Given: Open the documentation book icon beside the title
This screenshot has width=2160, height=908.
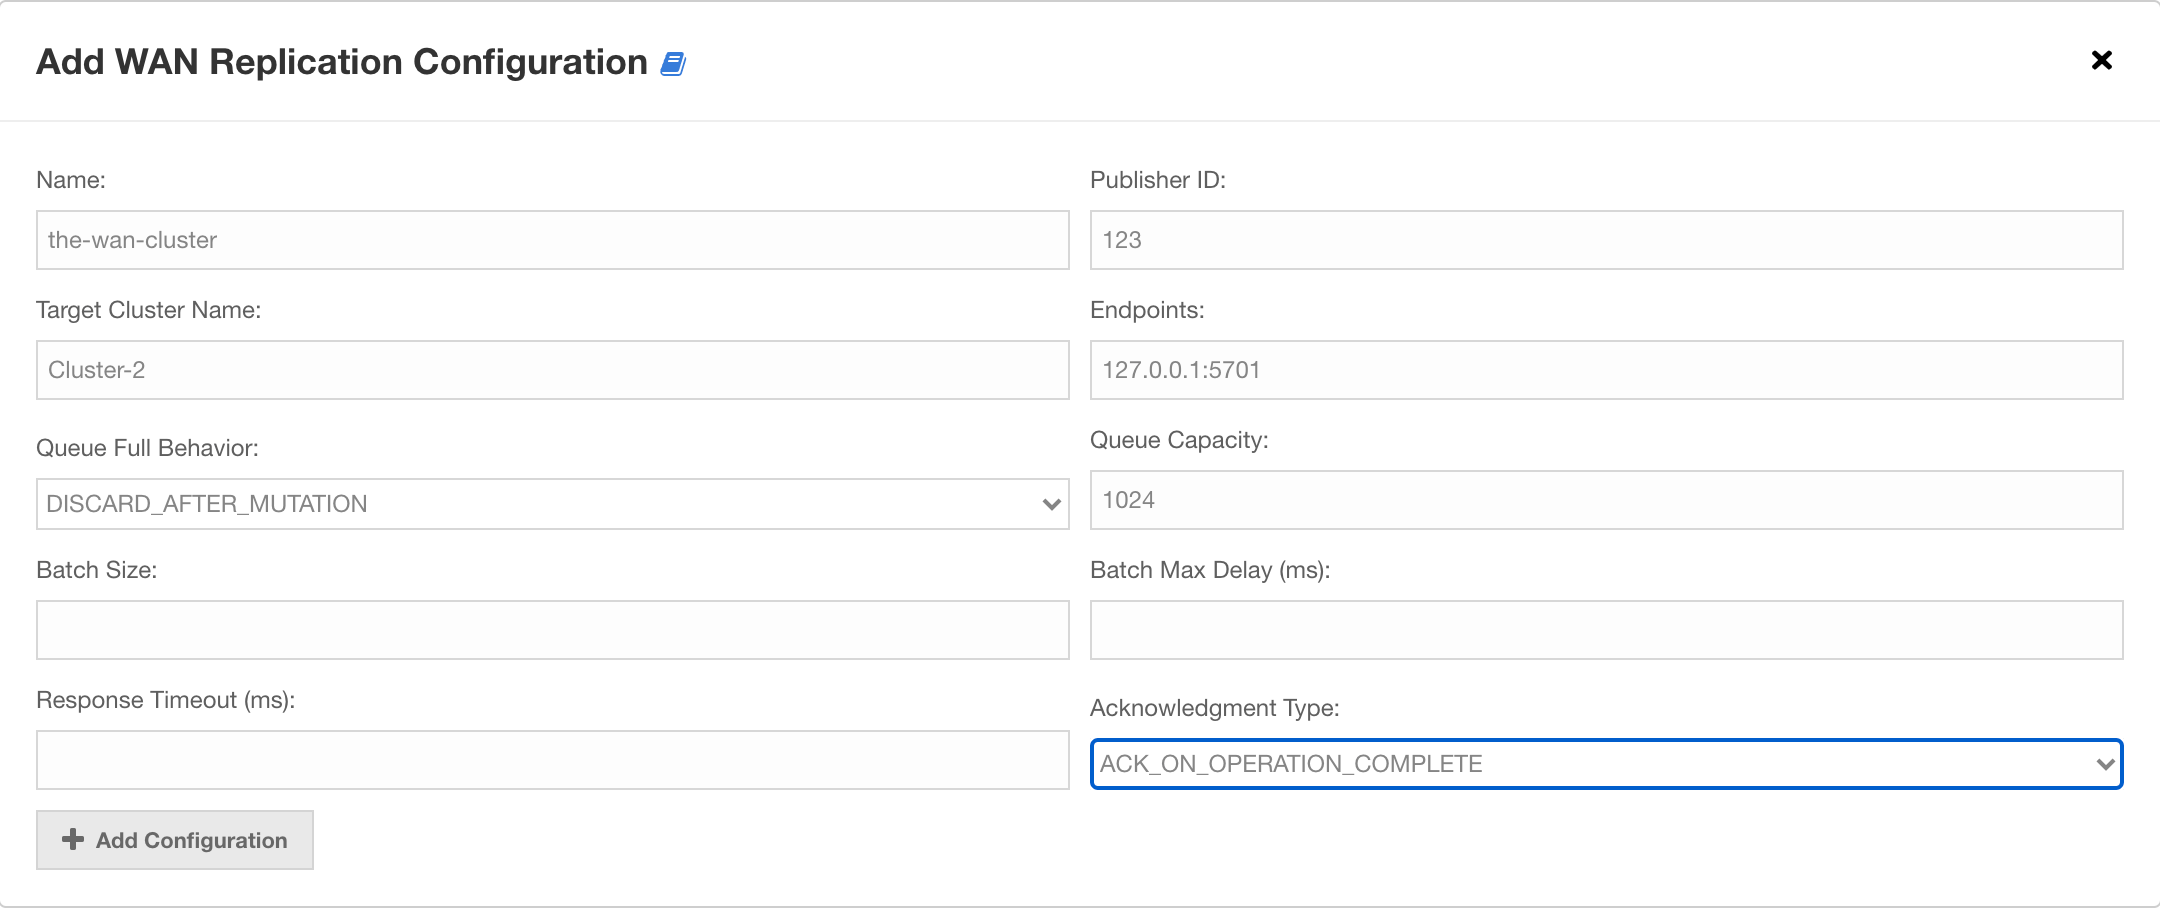Looking at the screenshot, I should pyautogui.click(x=673, y=64).
